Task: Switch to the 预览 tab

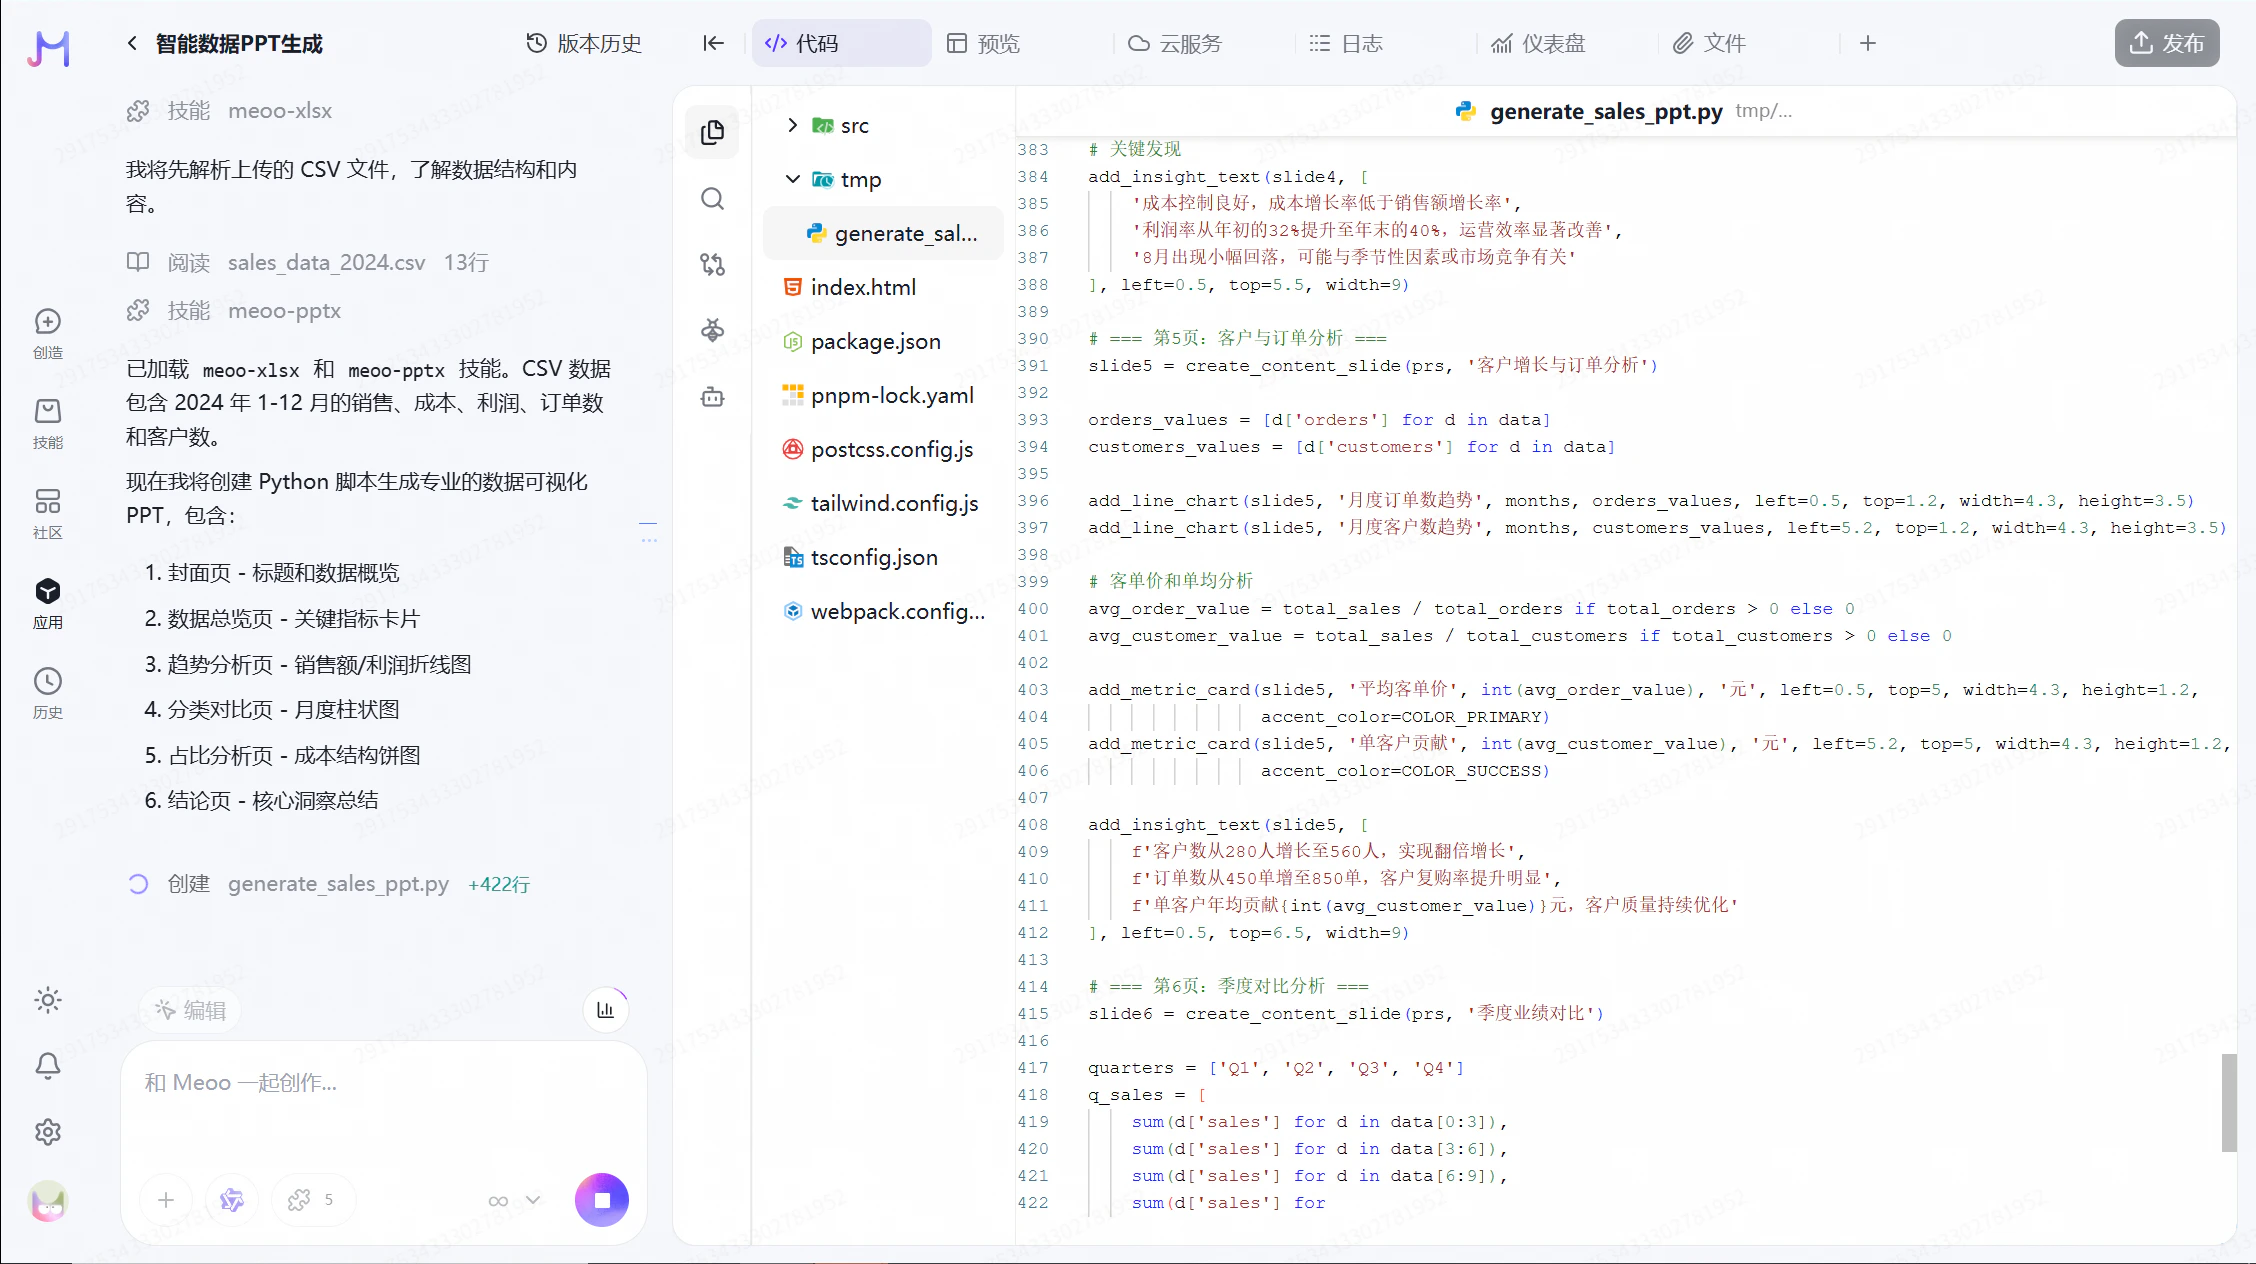Action: 984,43
